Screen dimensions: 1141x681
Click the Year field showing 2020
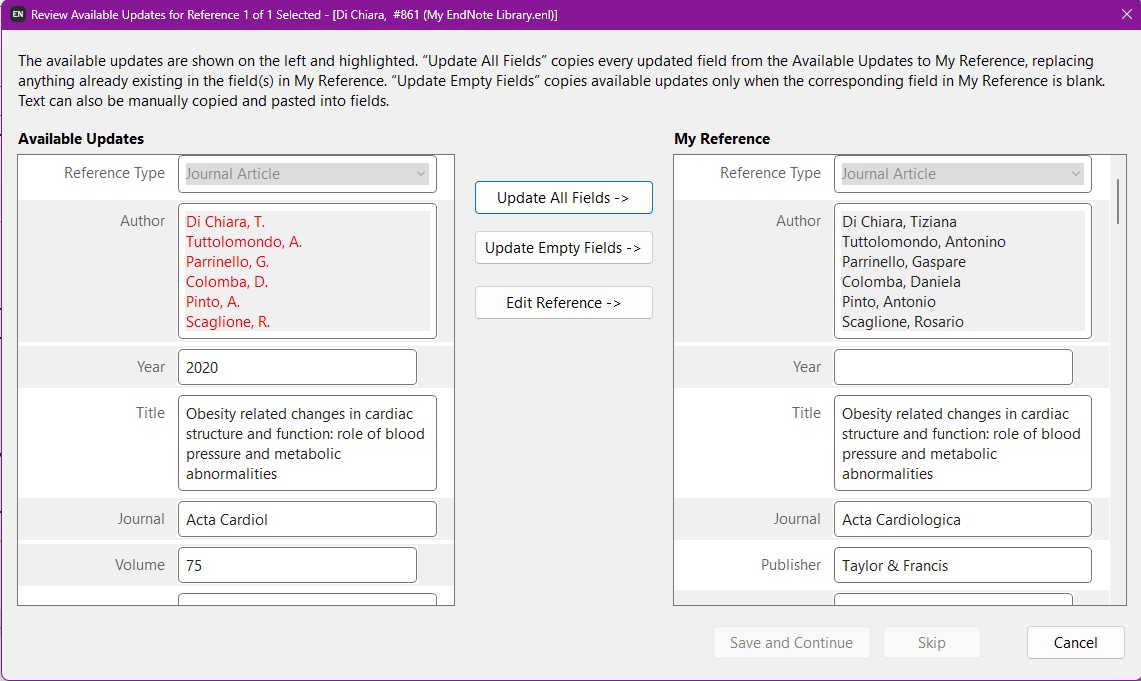pos(297,366)
